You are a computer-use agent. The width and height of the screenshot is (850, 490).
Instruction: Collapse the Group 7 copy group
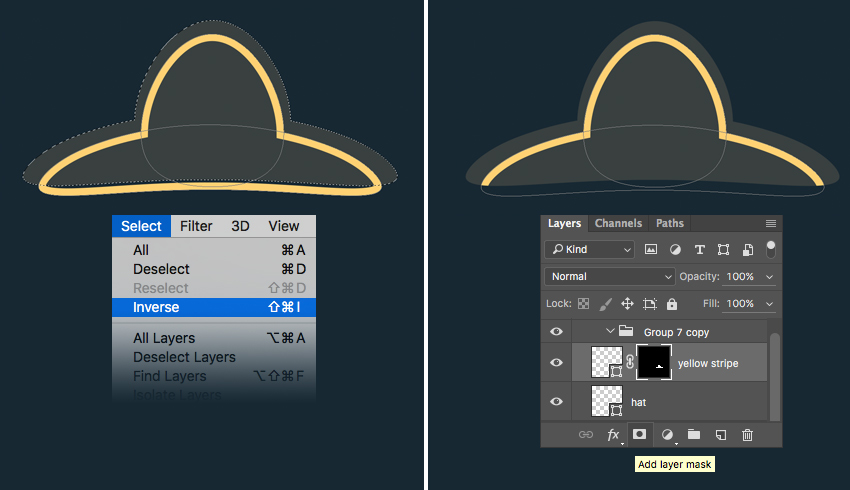pos(610,331)
